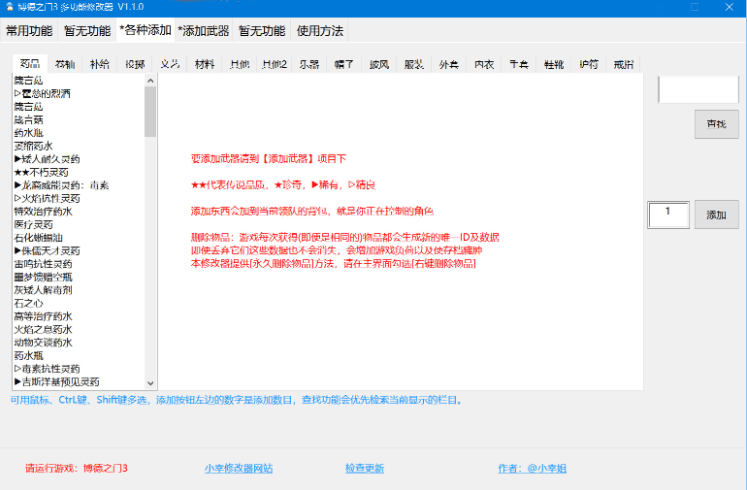747x490 pixels.
Task: Close the trainer window
Action: (729, 7)
